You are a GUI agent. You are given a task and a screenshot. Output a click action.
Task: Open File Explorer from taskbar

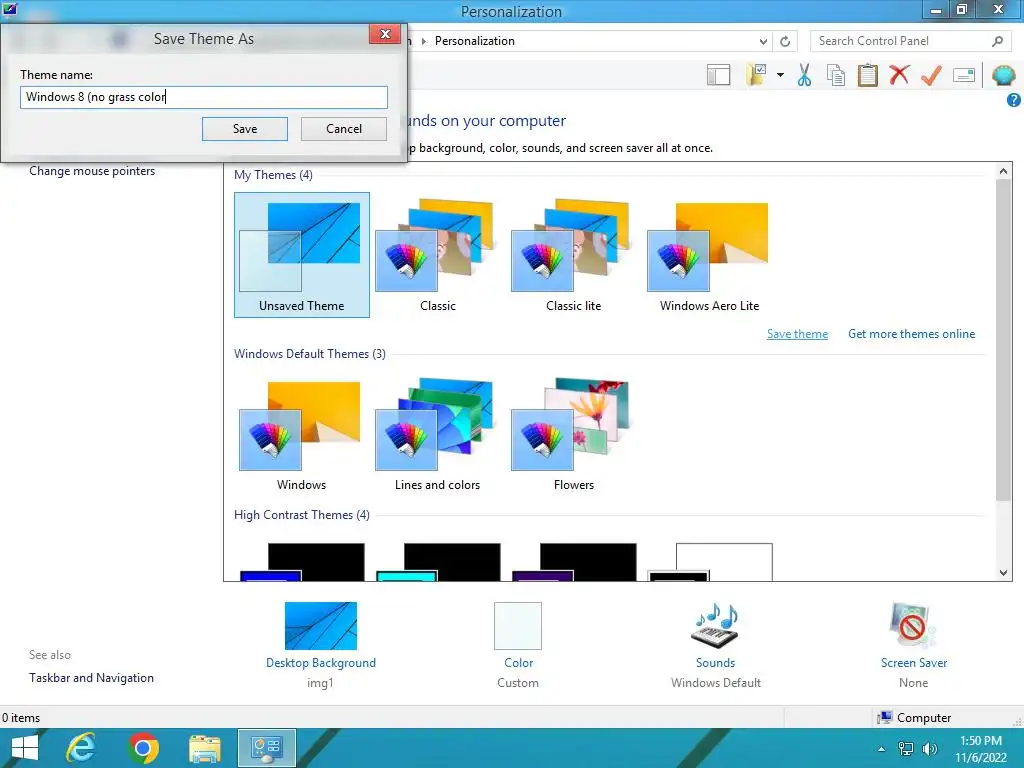[x=204, y=748]
